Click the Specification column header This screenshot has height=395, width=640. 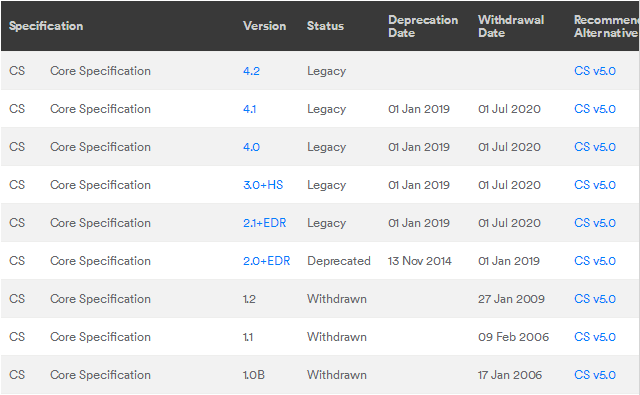pos(46,26)
